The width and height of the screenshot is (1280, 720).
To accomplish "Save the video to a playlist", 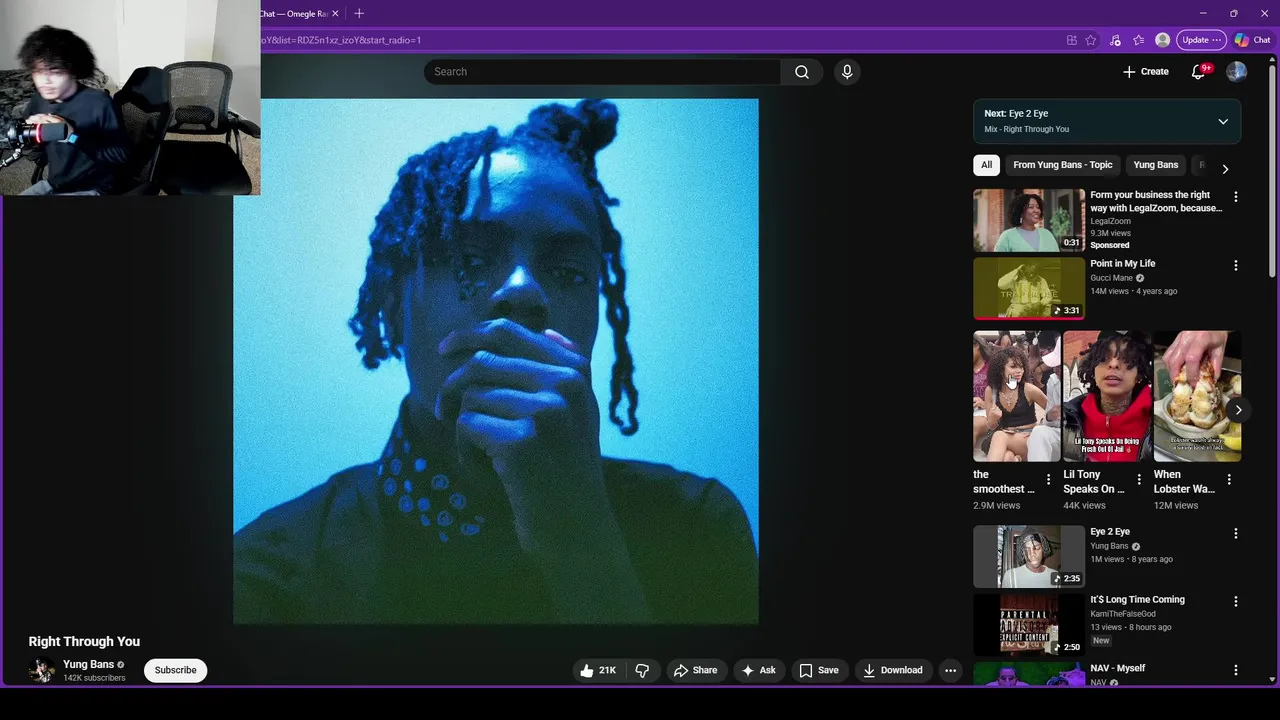I will [x=818, y=670].
